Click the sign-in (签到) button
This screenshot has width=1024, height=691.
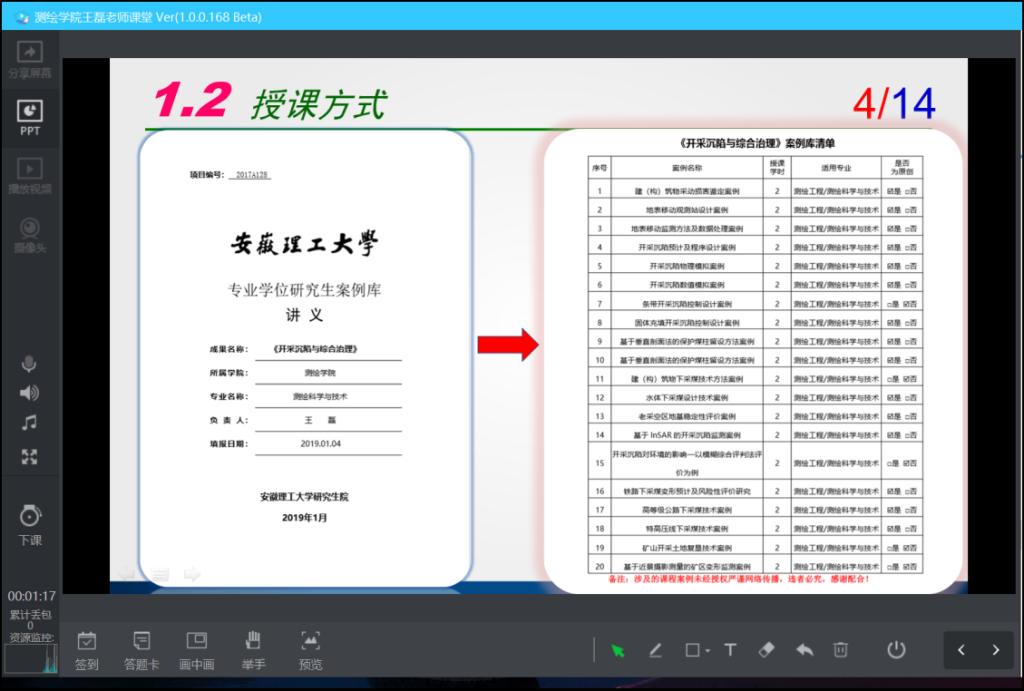(x=87, y=650)
